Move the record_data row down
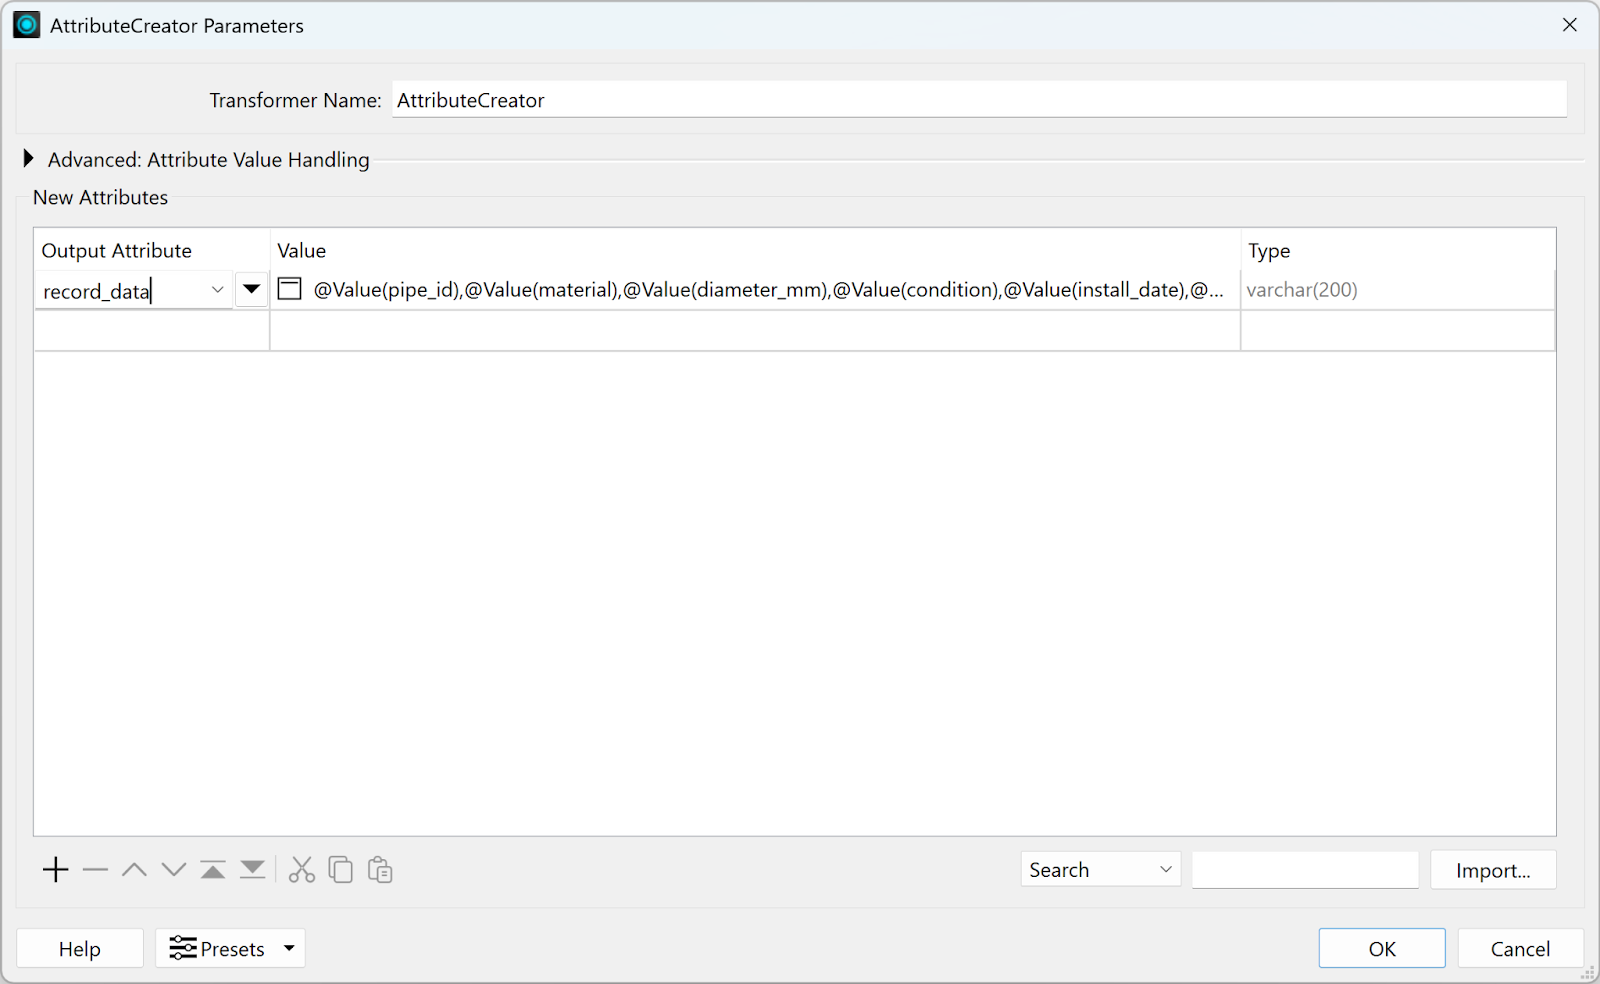Image resolution: width=1600 pixels, height=984 pixels. click(x=173, y=869)
